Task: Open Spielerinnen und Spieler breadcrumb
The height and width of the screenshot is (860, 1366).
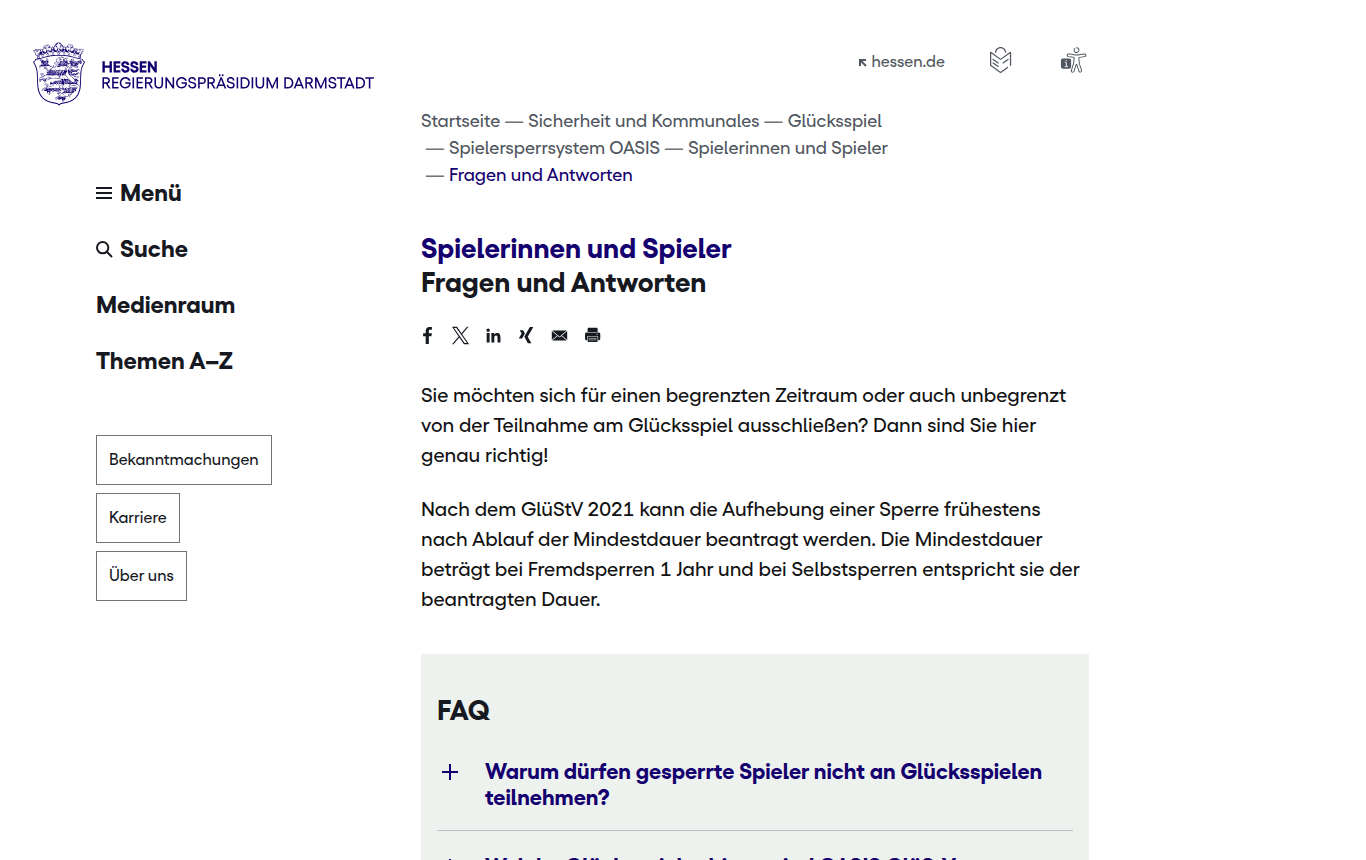Action: pos(788,148)
